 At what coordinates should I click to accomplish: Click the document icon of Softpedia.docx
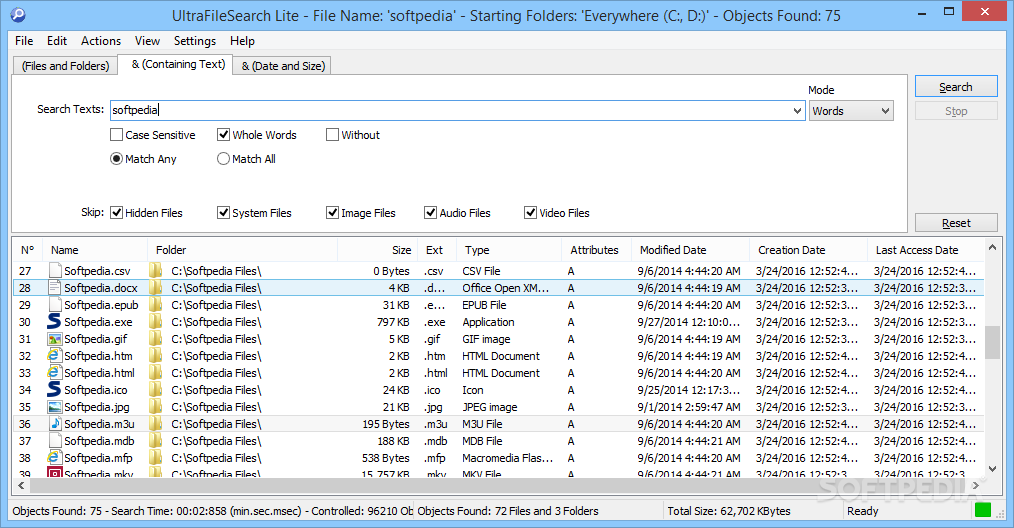55,287
